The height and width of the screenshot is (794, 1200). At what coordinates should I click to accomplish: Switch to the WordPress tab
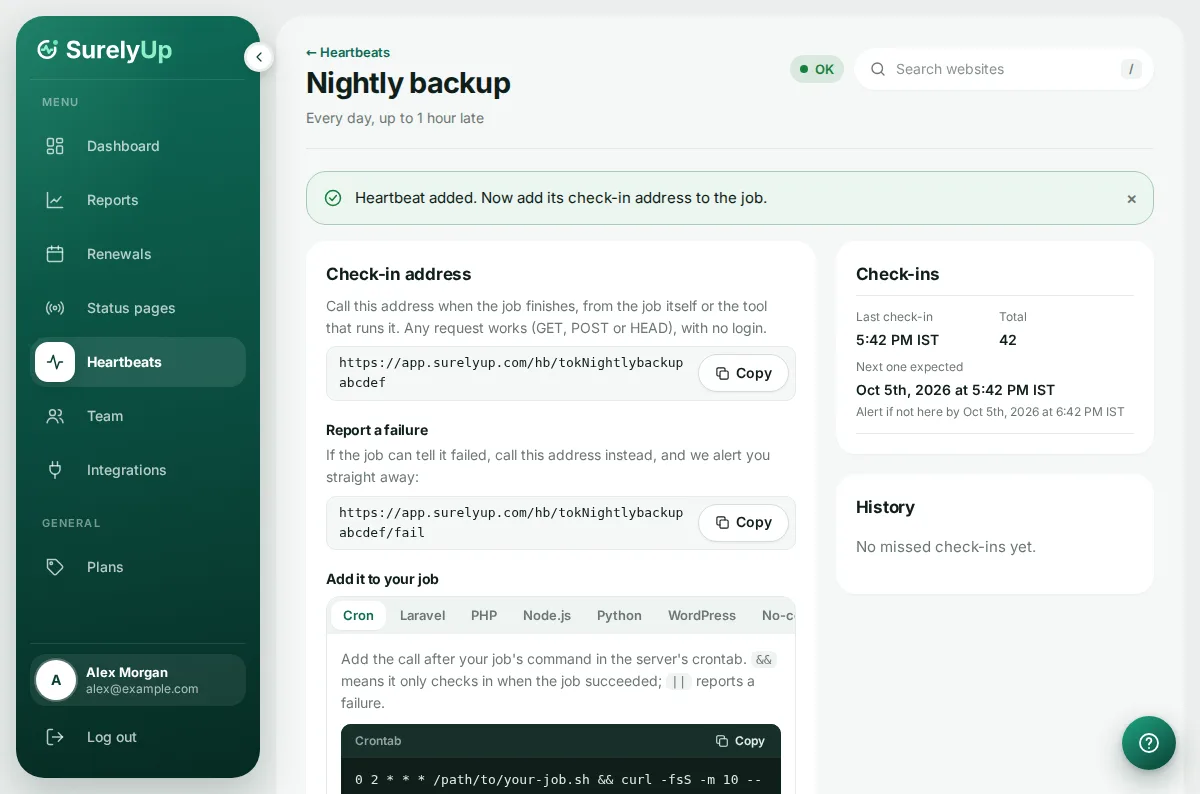pos(702,615)
